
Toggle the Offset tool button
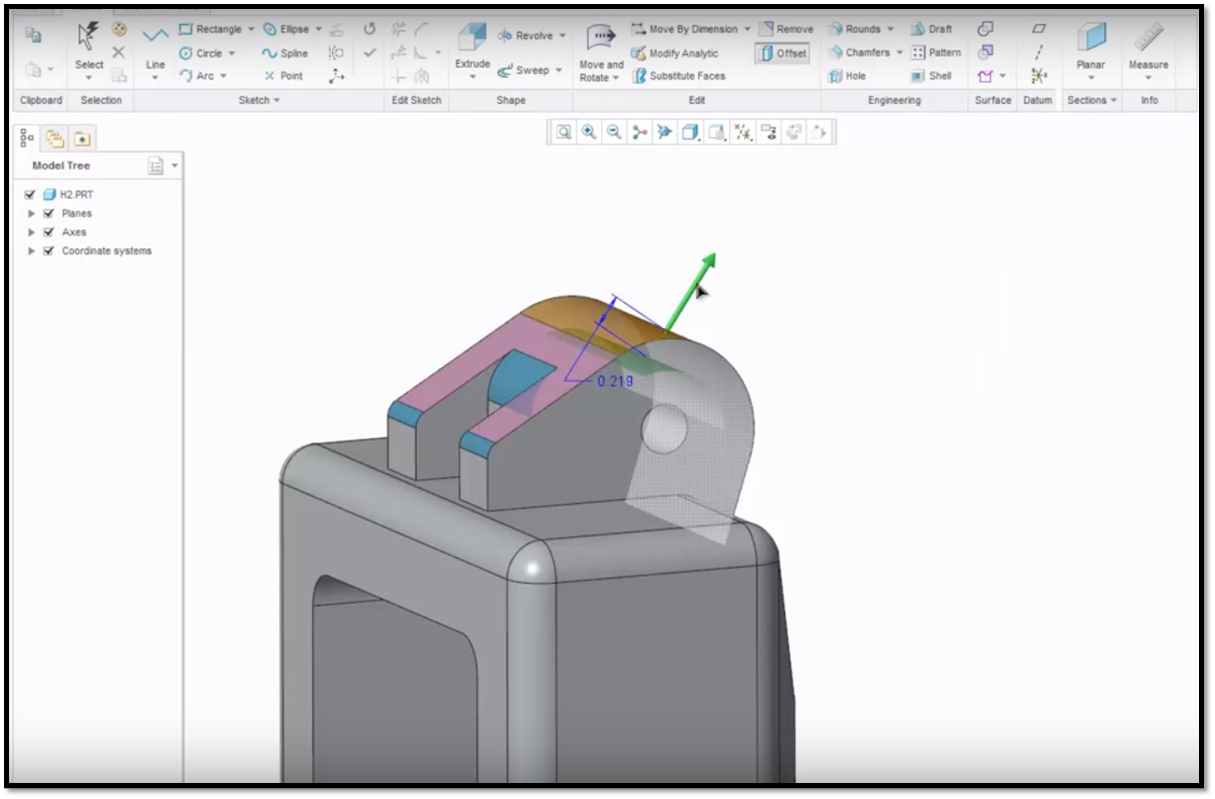click(783, 53)
